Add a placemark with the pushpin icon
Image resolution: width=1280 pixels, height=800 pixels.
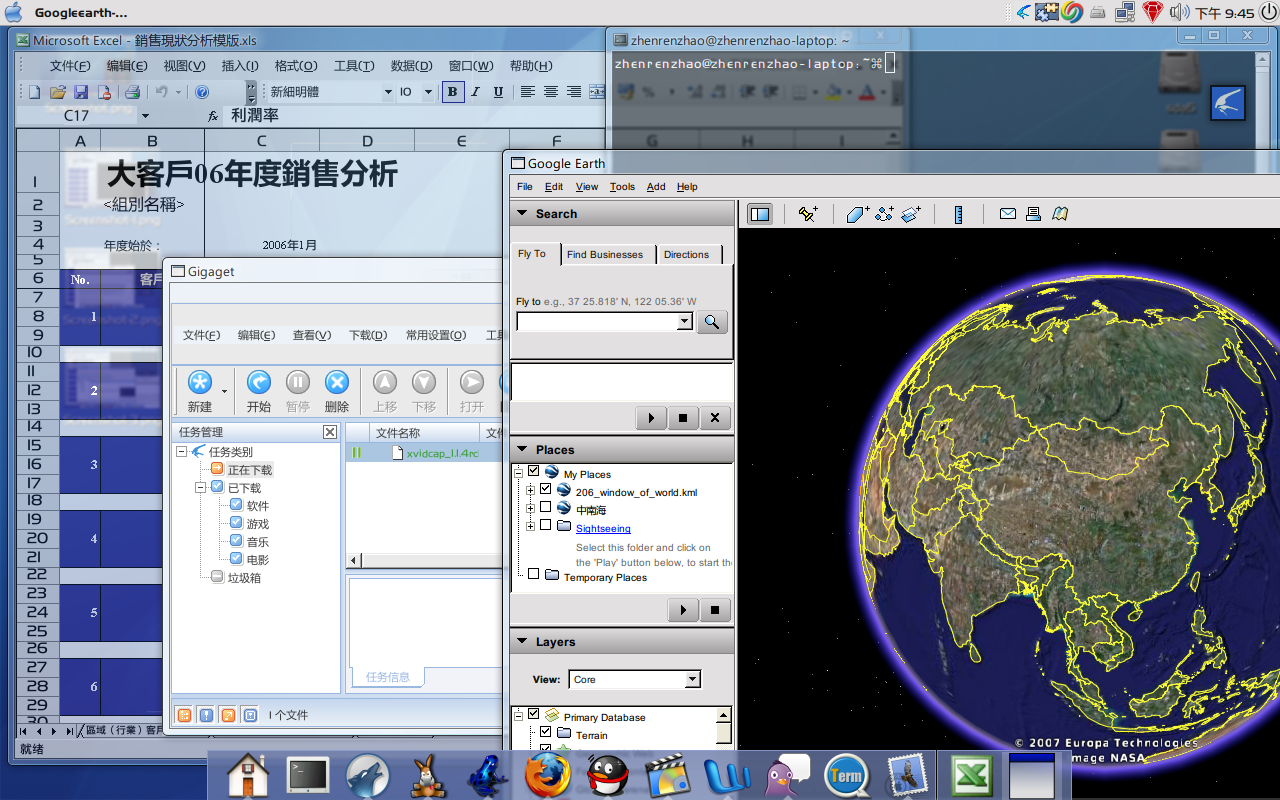pos(808,214)
